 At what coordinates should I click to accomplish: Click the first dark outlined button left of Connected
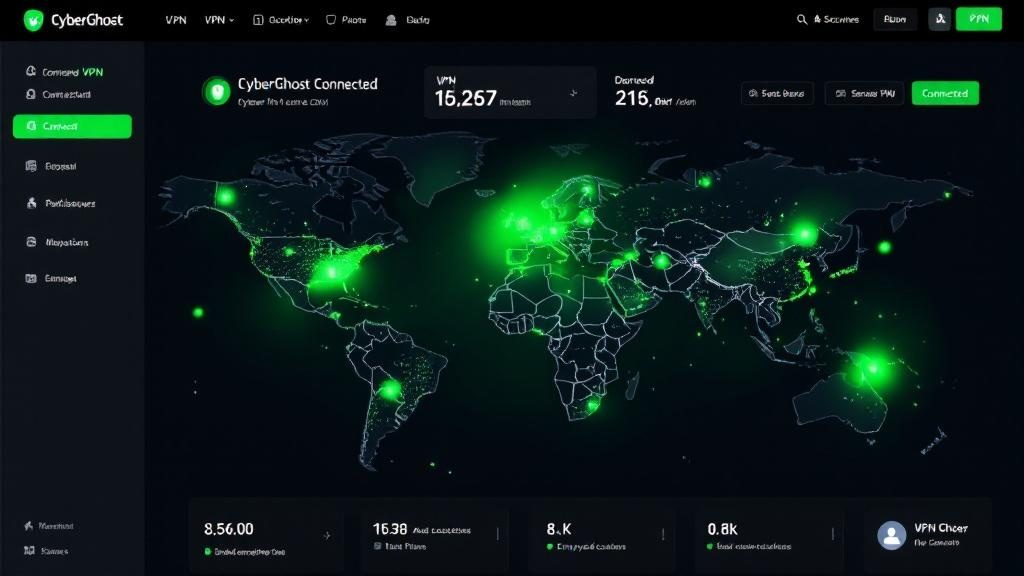777,93
